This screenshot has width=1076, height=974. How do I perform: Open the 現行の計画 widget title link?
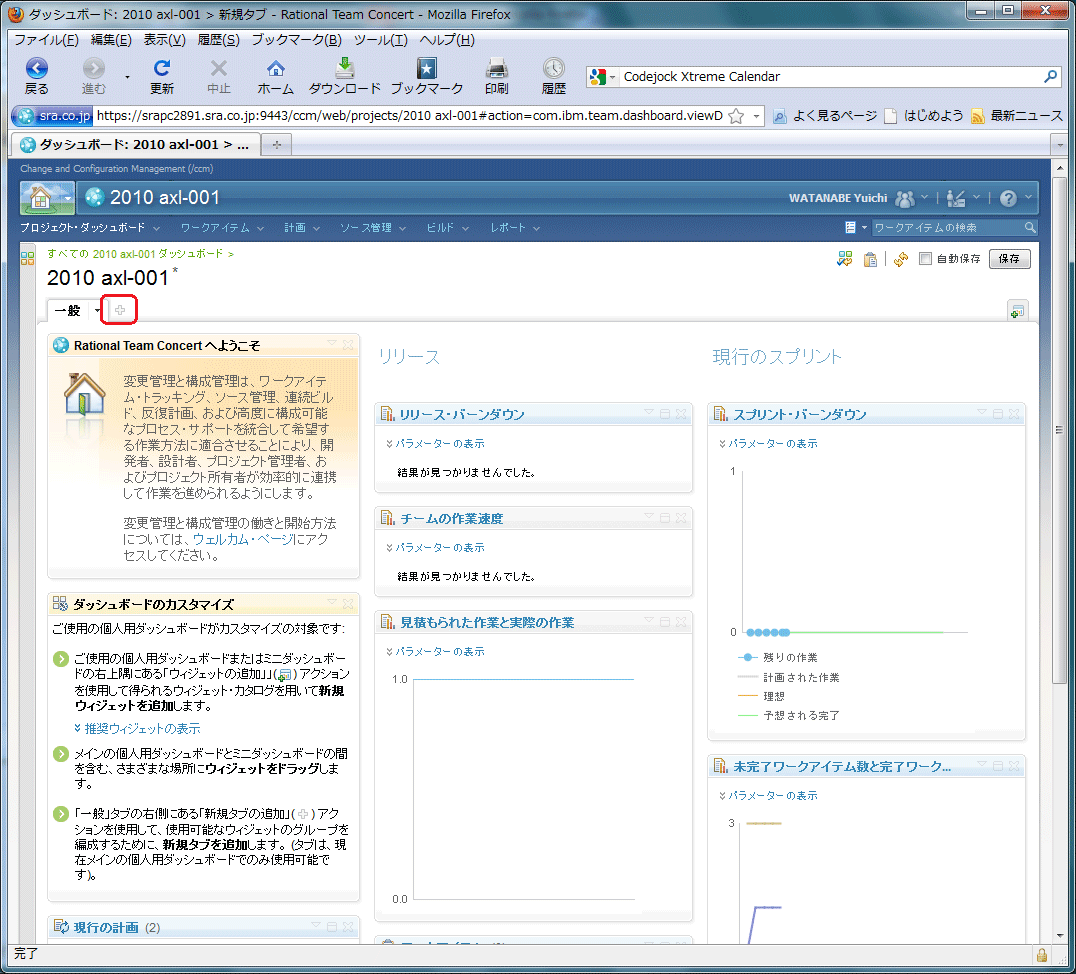pos(106,927)
